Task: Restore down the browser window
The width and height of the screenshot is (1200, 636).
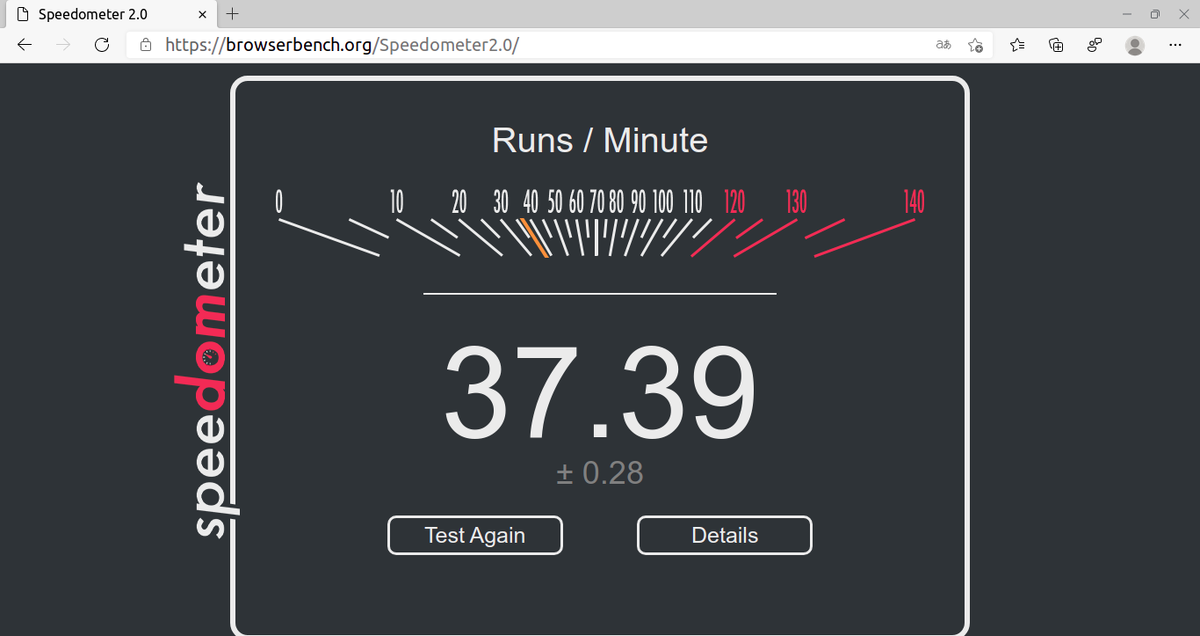Action: (1155, 15)
